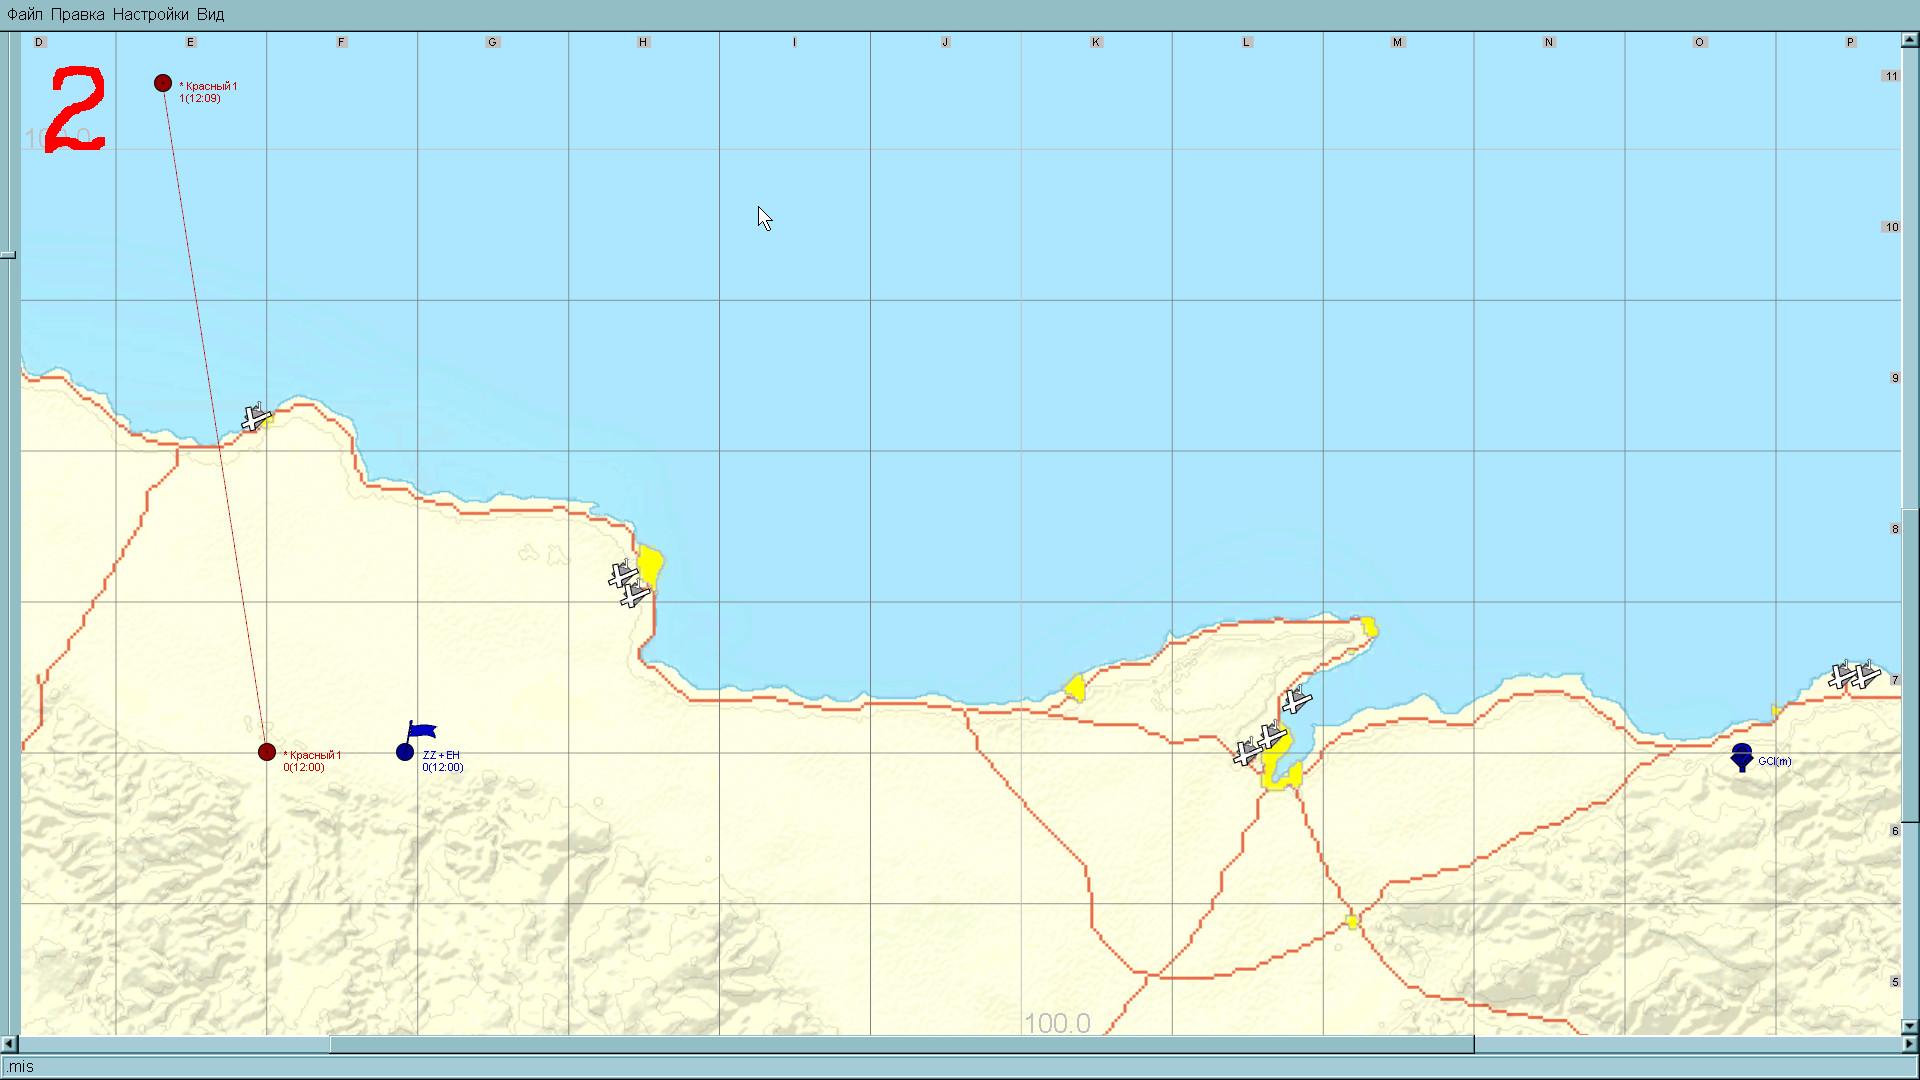This screenshot has width=1920, height=1080.
Task: Click the vertical scrollbar thumb
Action: tap(1910, 665)
